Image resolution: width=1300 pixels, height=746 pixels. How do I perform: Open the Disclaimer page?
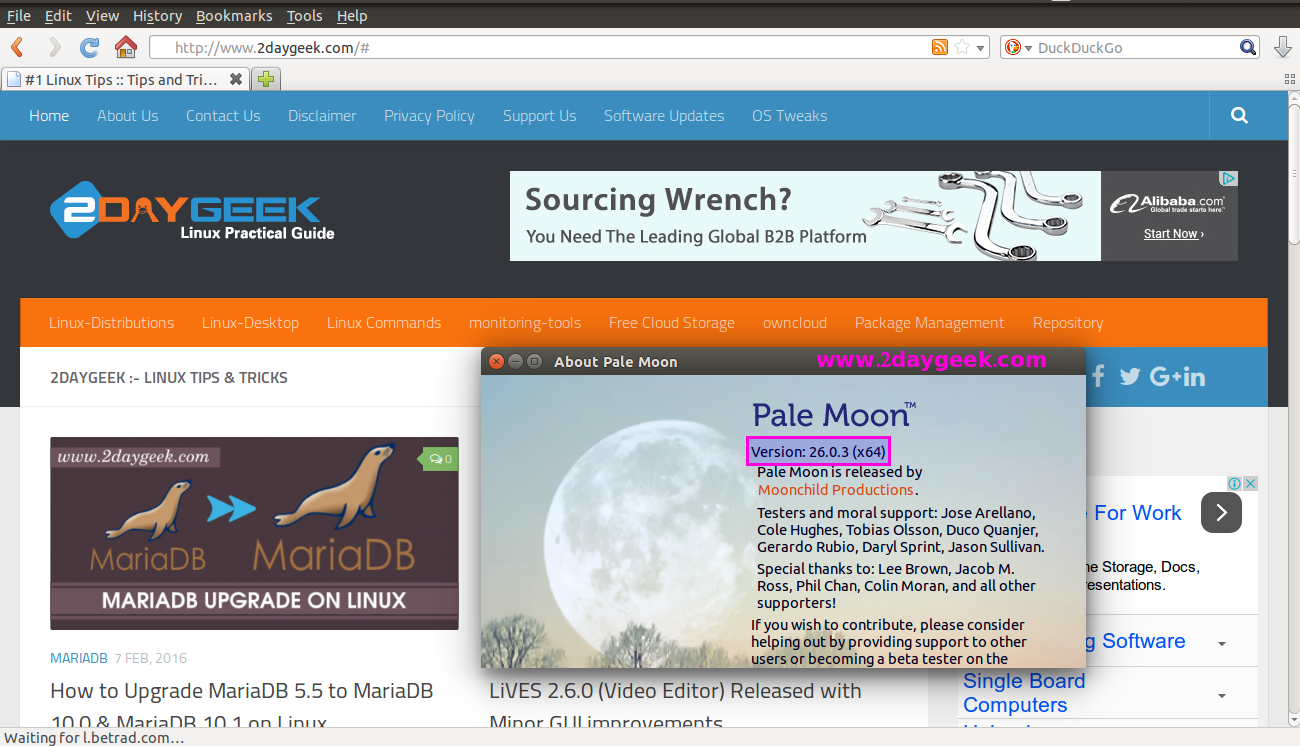[x=322, y=116]
